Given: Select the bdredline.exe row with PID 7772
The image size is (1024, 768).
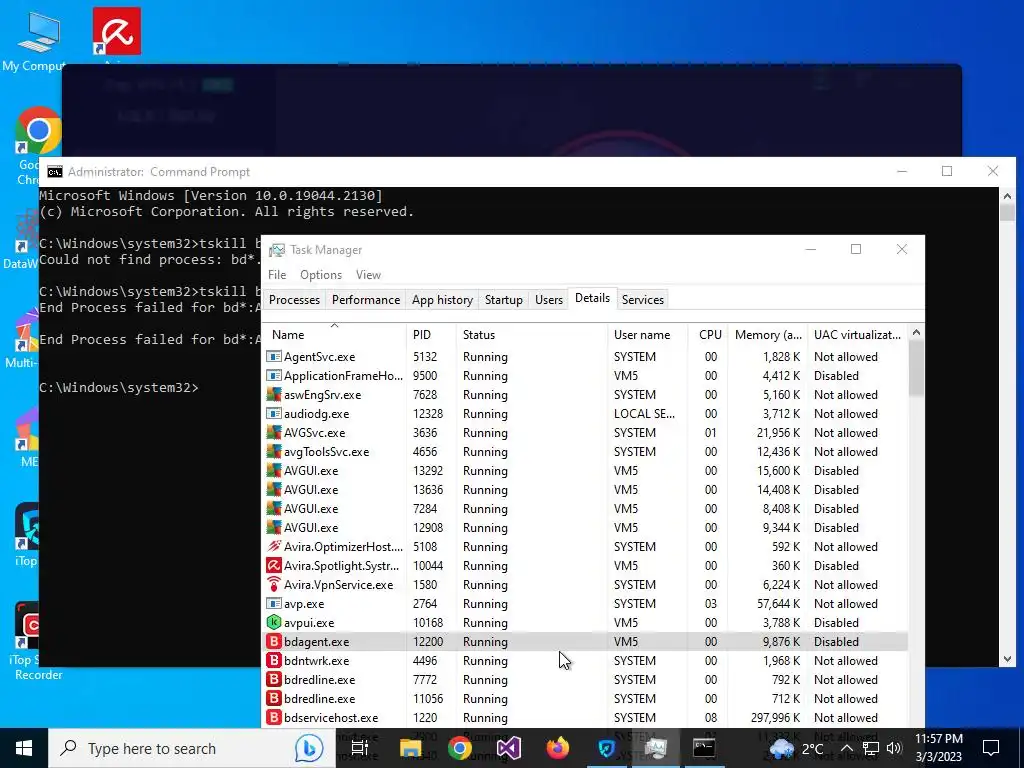Looking at the screenshot, I should 585,679.
